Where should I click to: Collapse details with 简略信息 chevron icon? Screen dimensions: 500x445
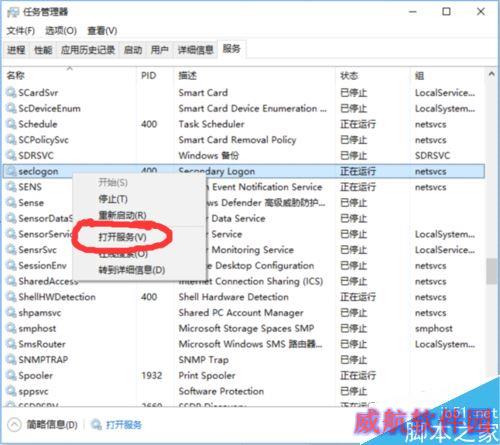[x=15, y=425]
